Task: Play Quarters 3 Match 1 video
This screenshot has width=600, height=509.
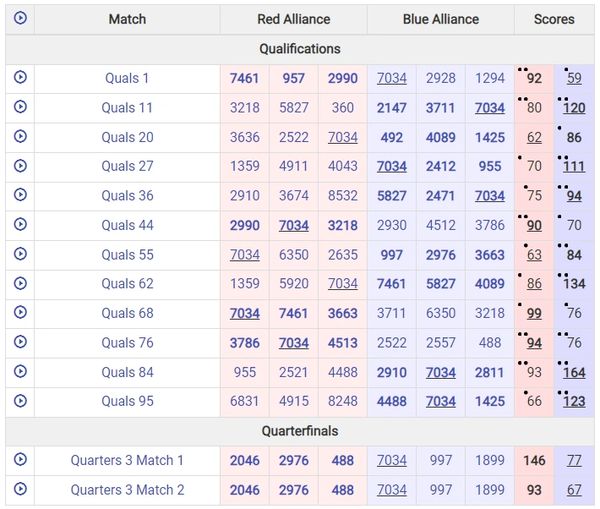Action: tap(20, 460)
